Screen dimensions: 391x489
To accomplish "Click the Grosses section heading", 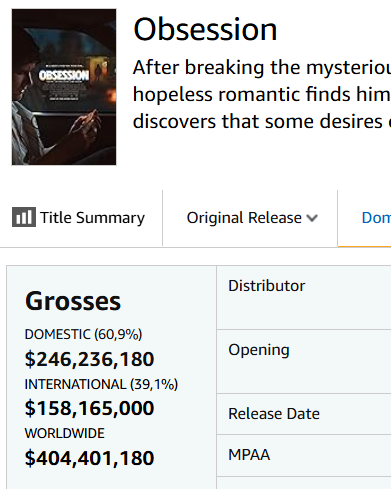I will pos(73,301).
